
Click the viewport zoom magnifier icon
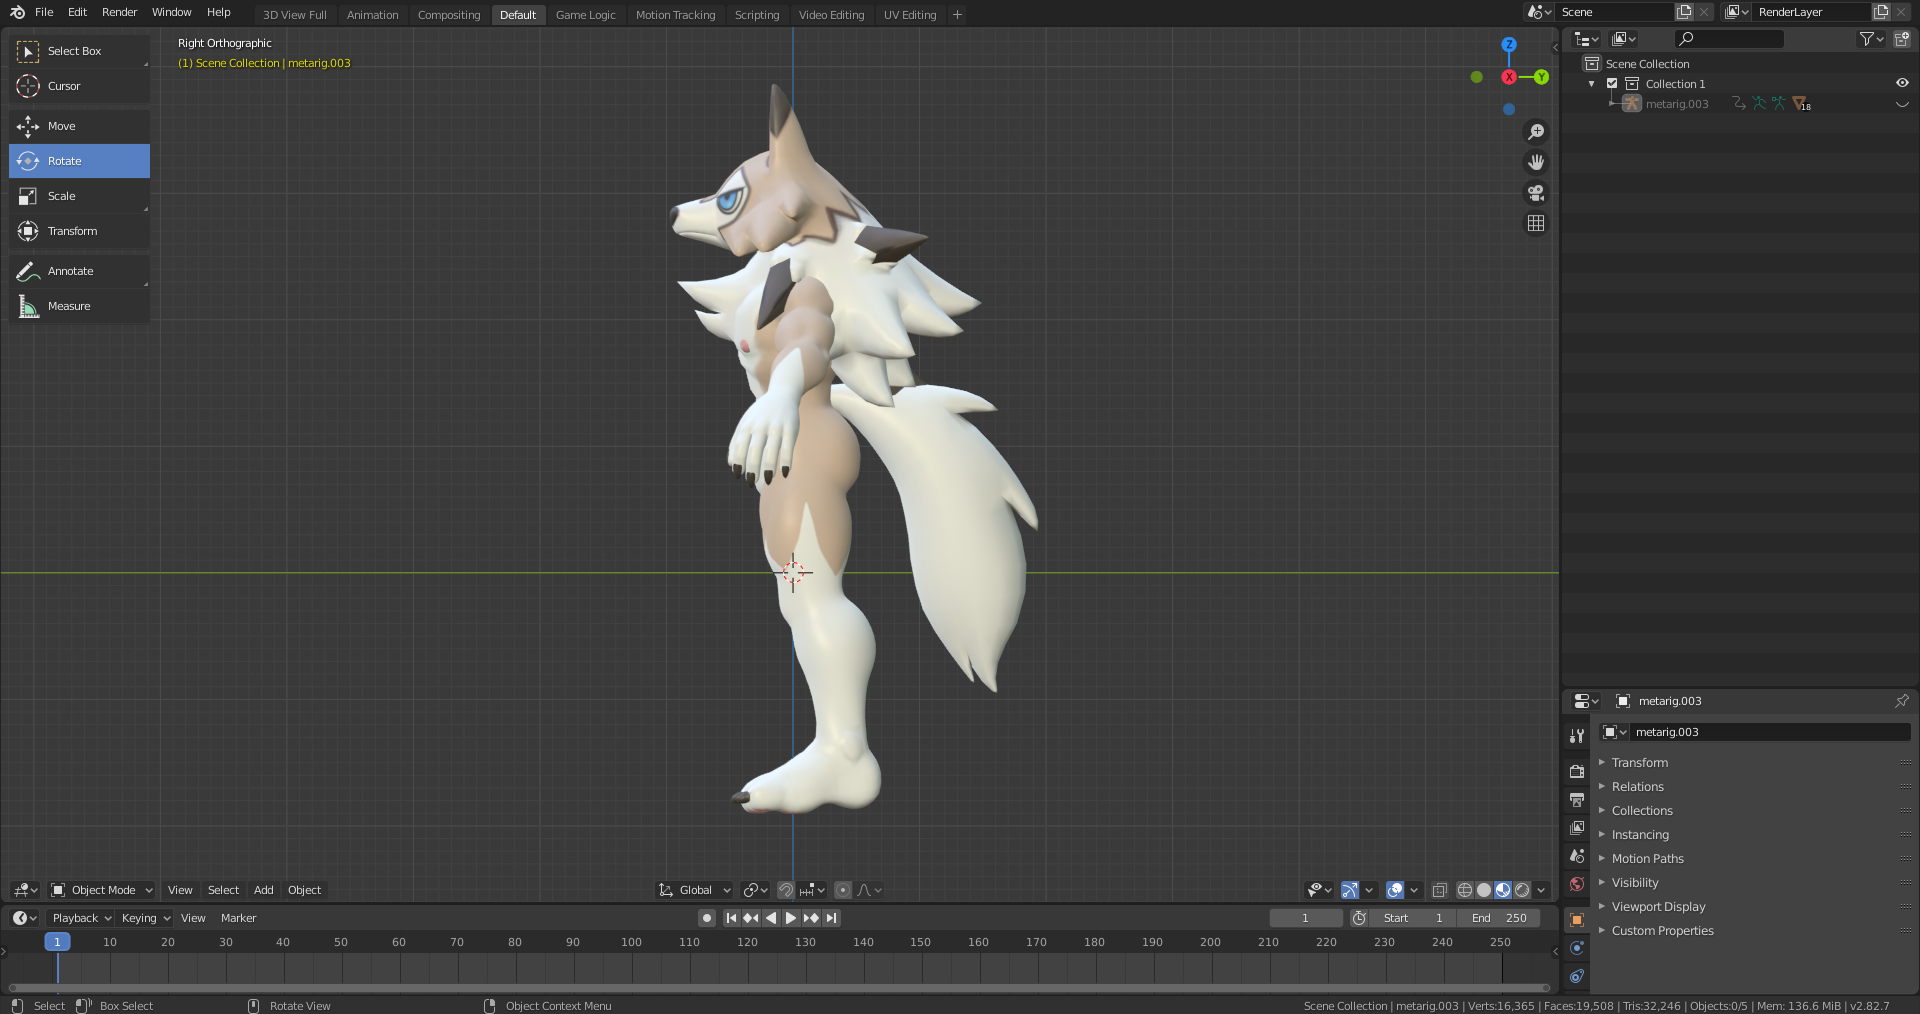1536,132
